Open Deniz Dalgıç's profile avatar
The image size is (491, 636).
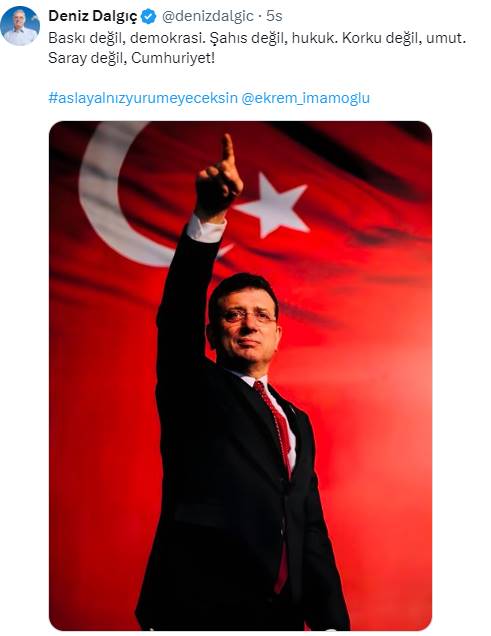click(x=19, y=26)
